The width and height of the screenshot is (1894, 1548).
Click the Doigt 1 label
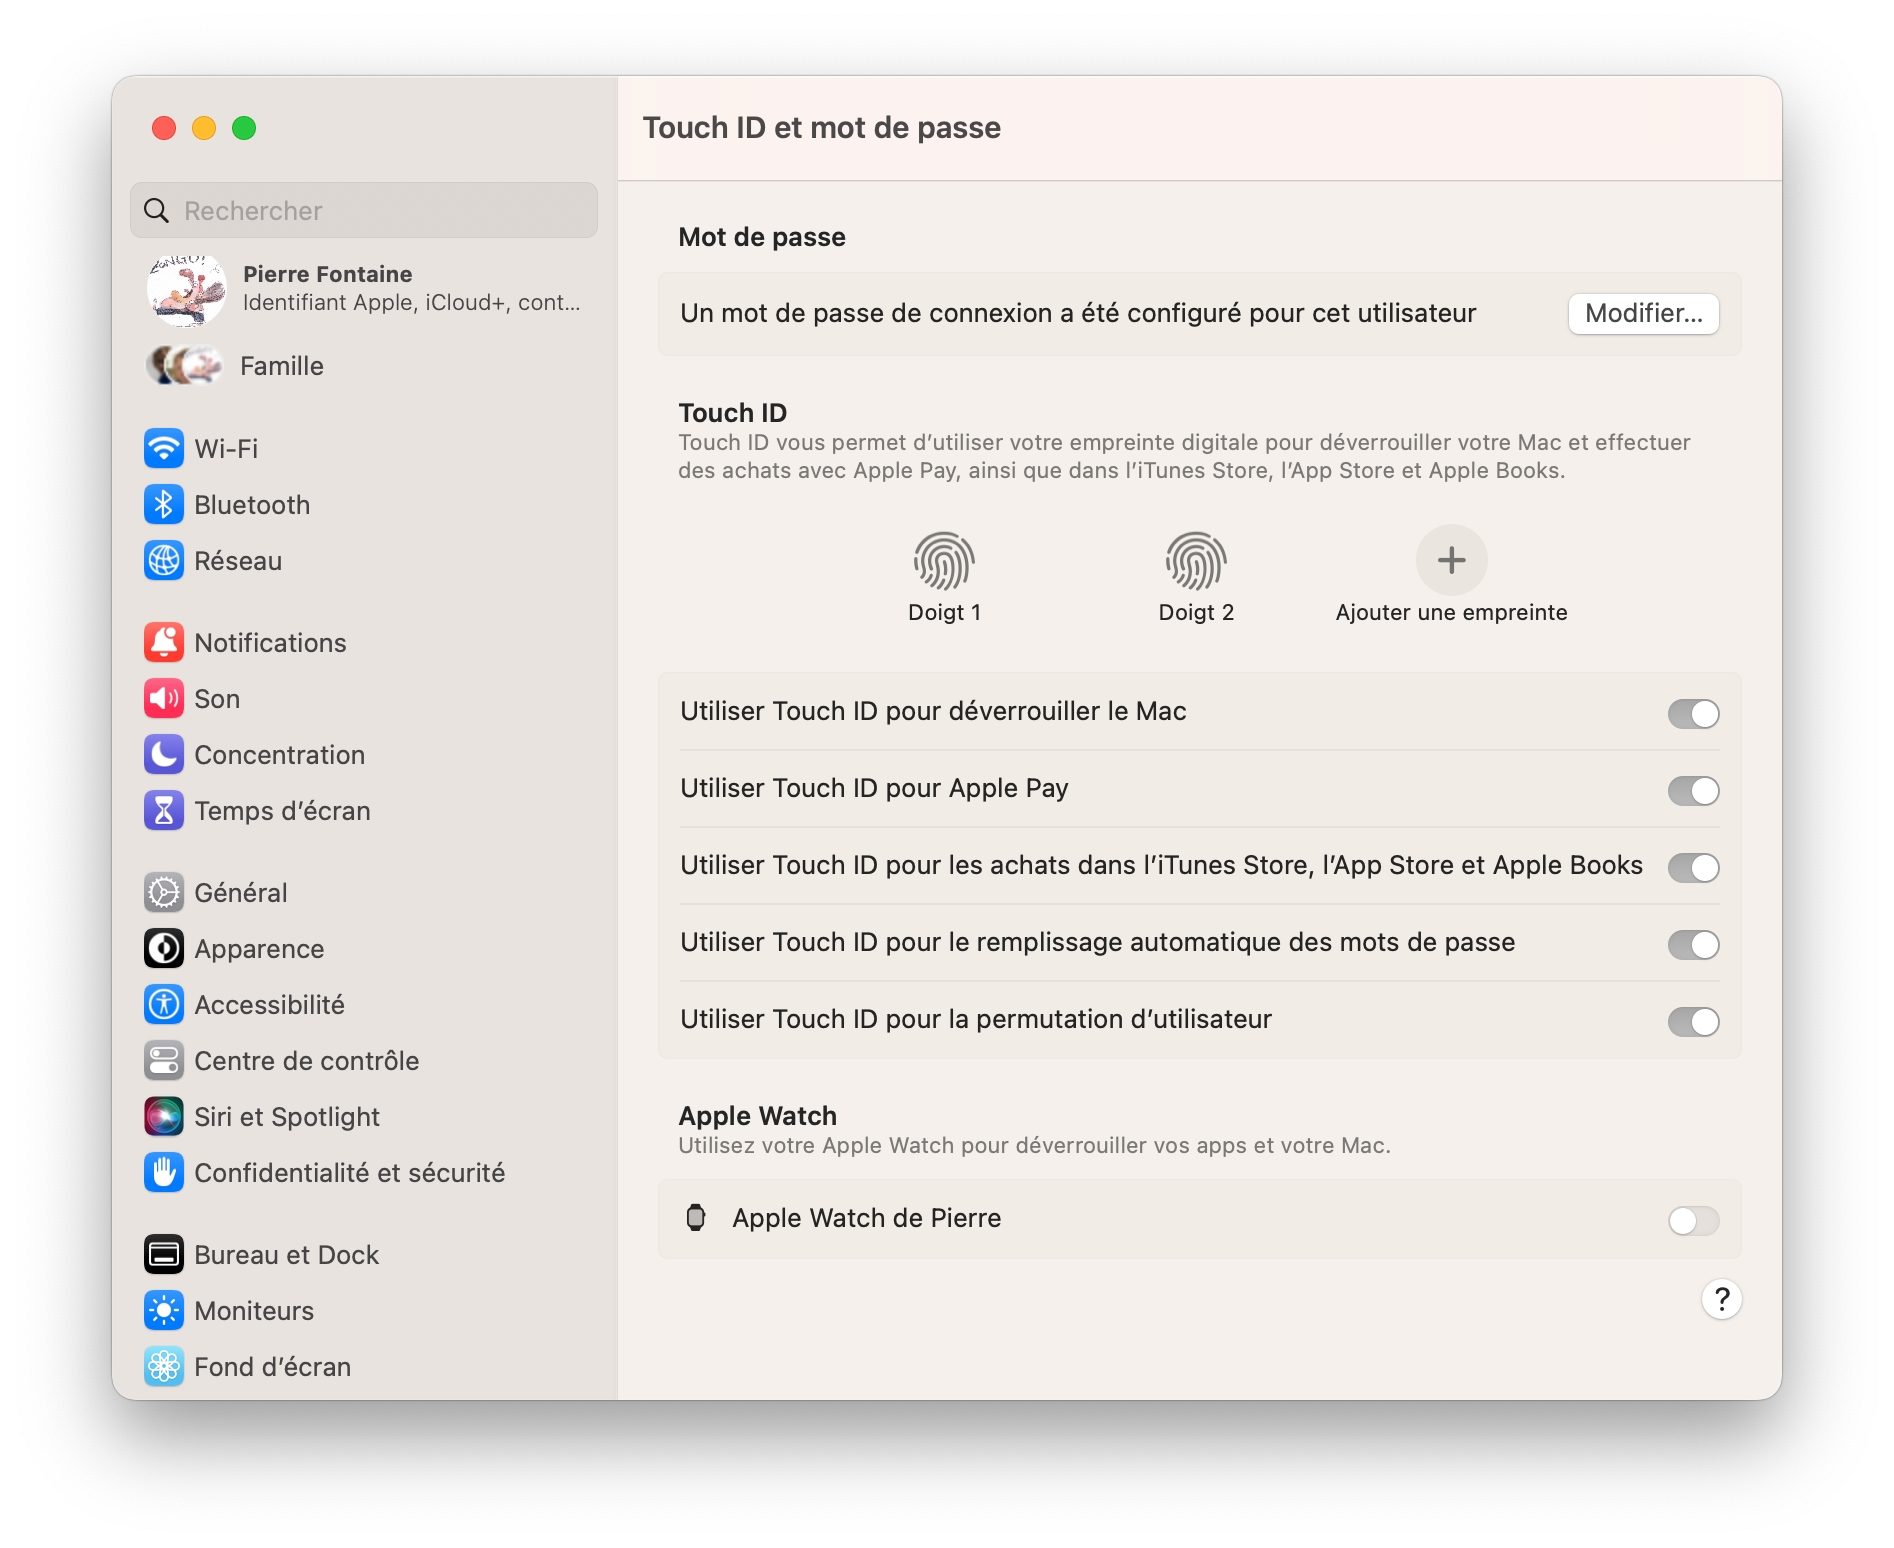944,612
